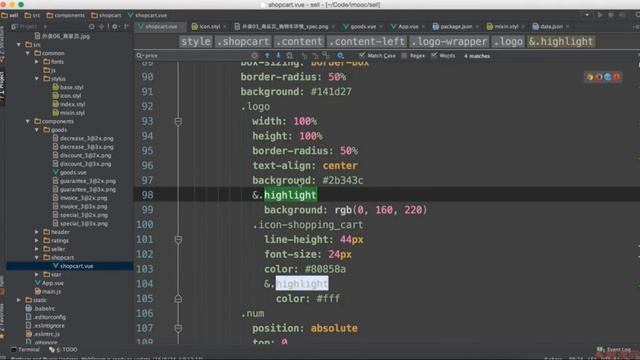Image resolution: width=640 pixels, height=360 pixels.
Task: Go to previous search occurrence arrow
Action: coord(267,56)
